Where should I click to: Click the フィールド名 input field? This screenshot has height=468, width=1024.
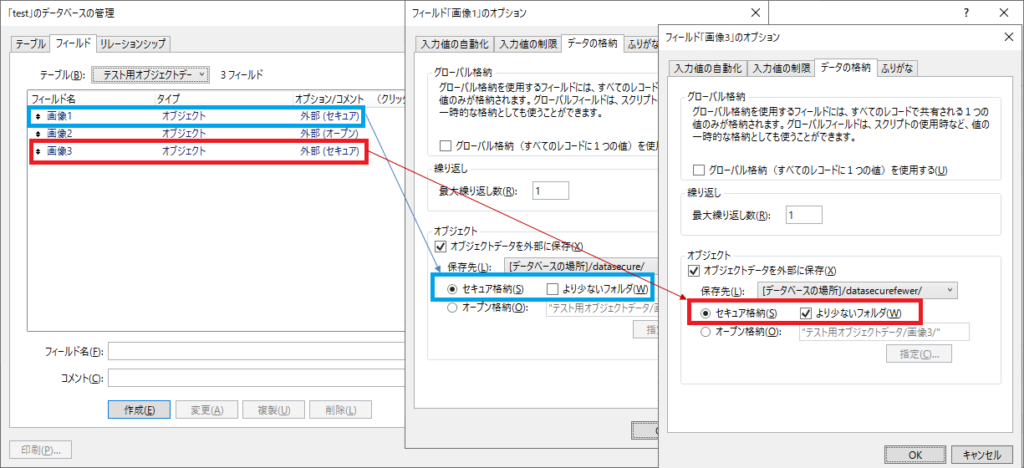click(x=257, y=351)
